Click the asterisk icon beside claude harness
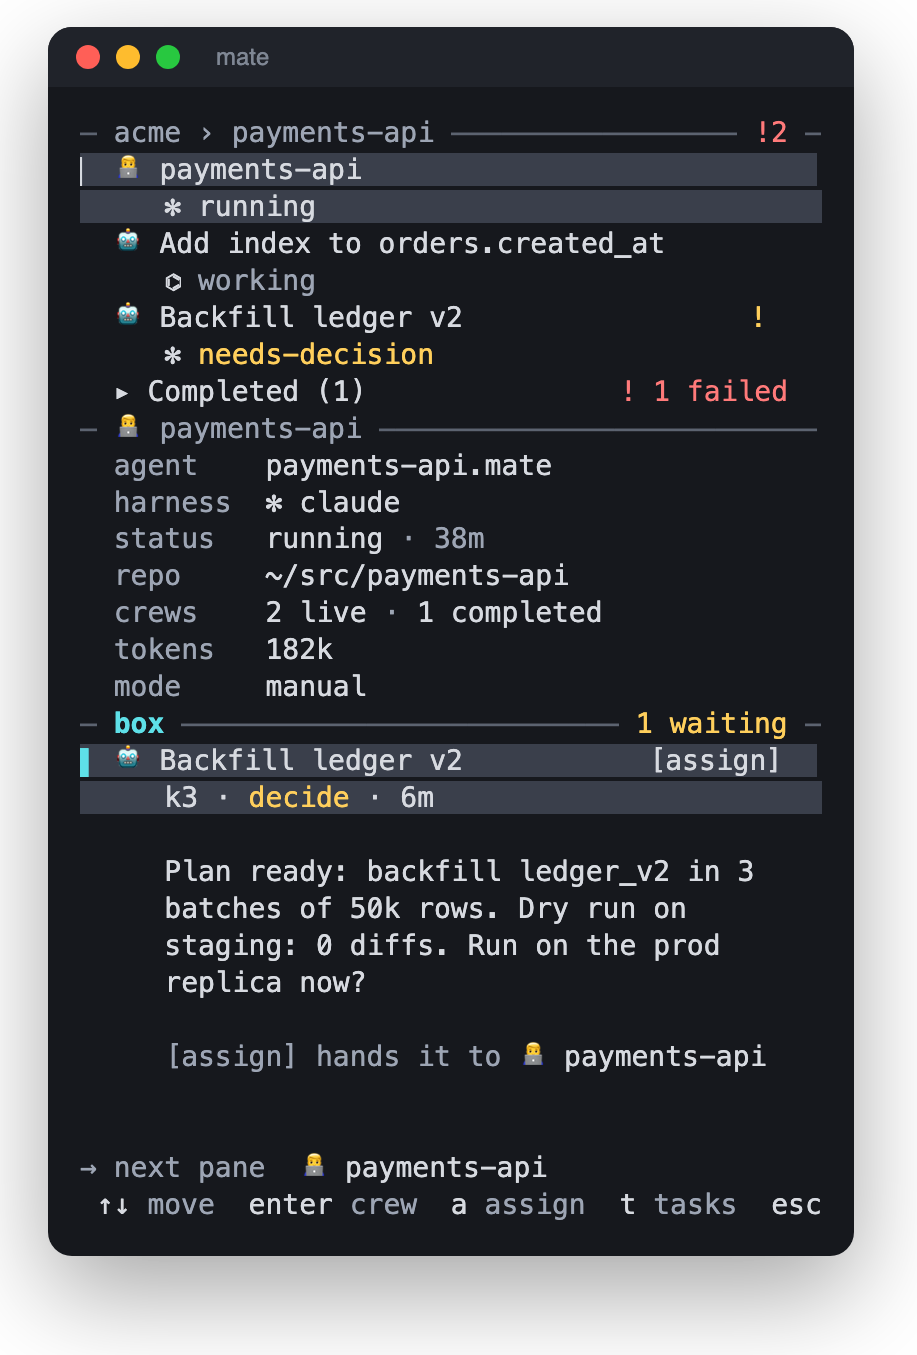917x1355 pixels. pos(274,504)
